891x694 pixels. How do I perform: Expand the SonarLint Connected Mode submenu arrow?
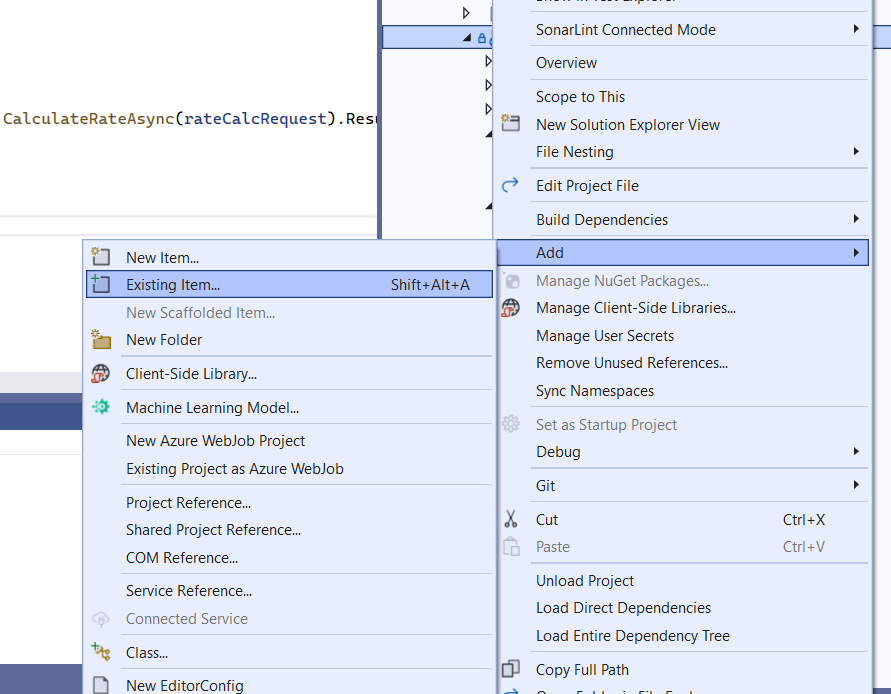856,29
